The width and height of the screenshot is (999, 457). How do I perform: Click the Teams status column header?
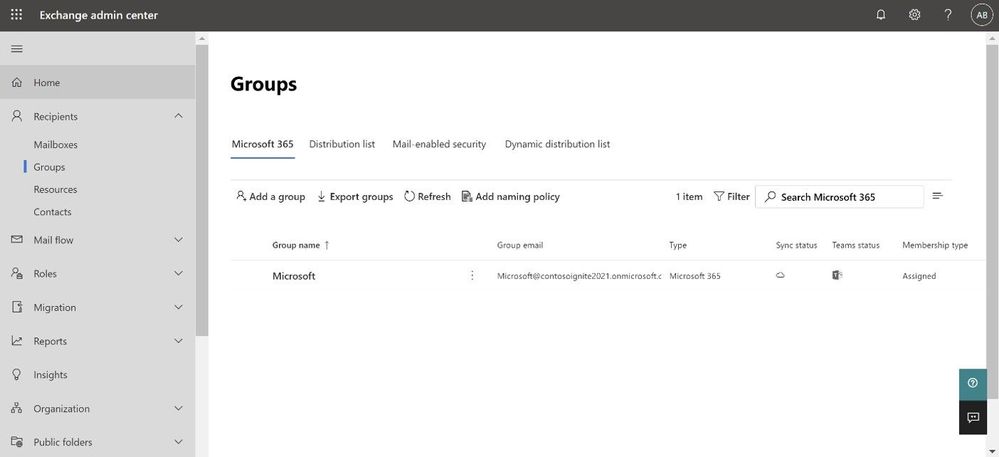[x=856, y=245]
